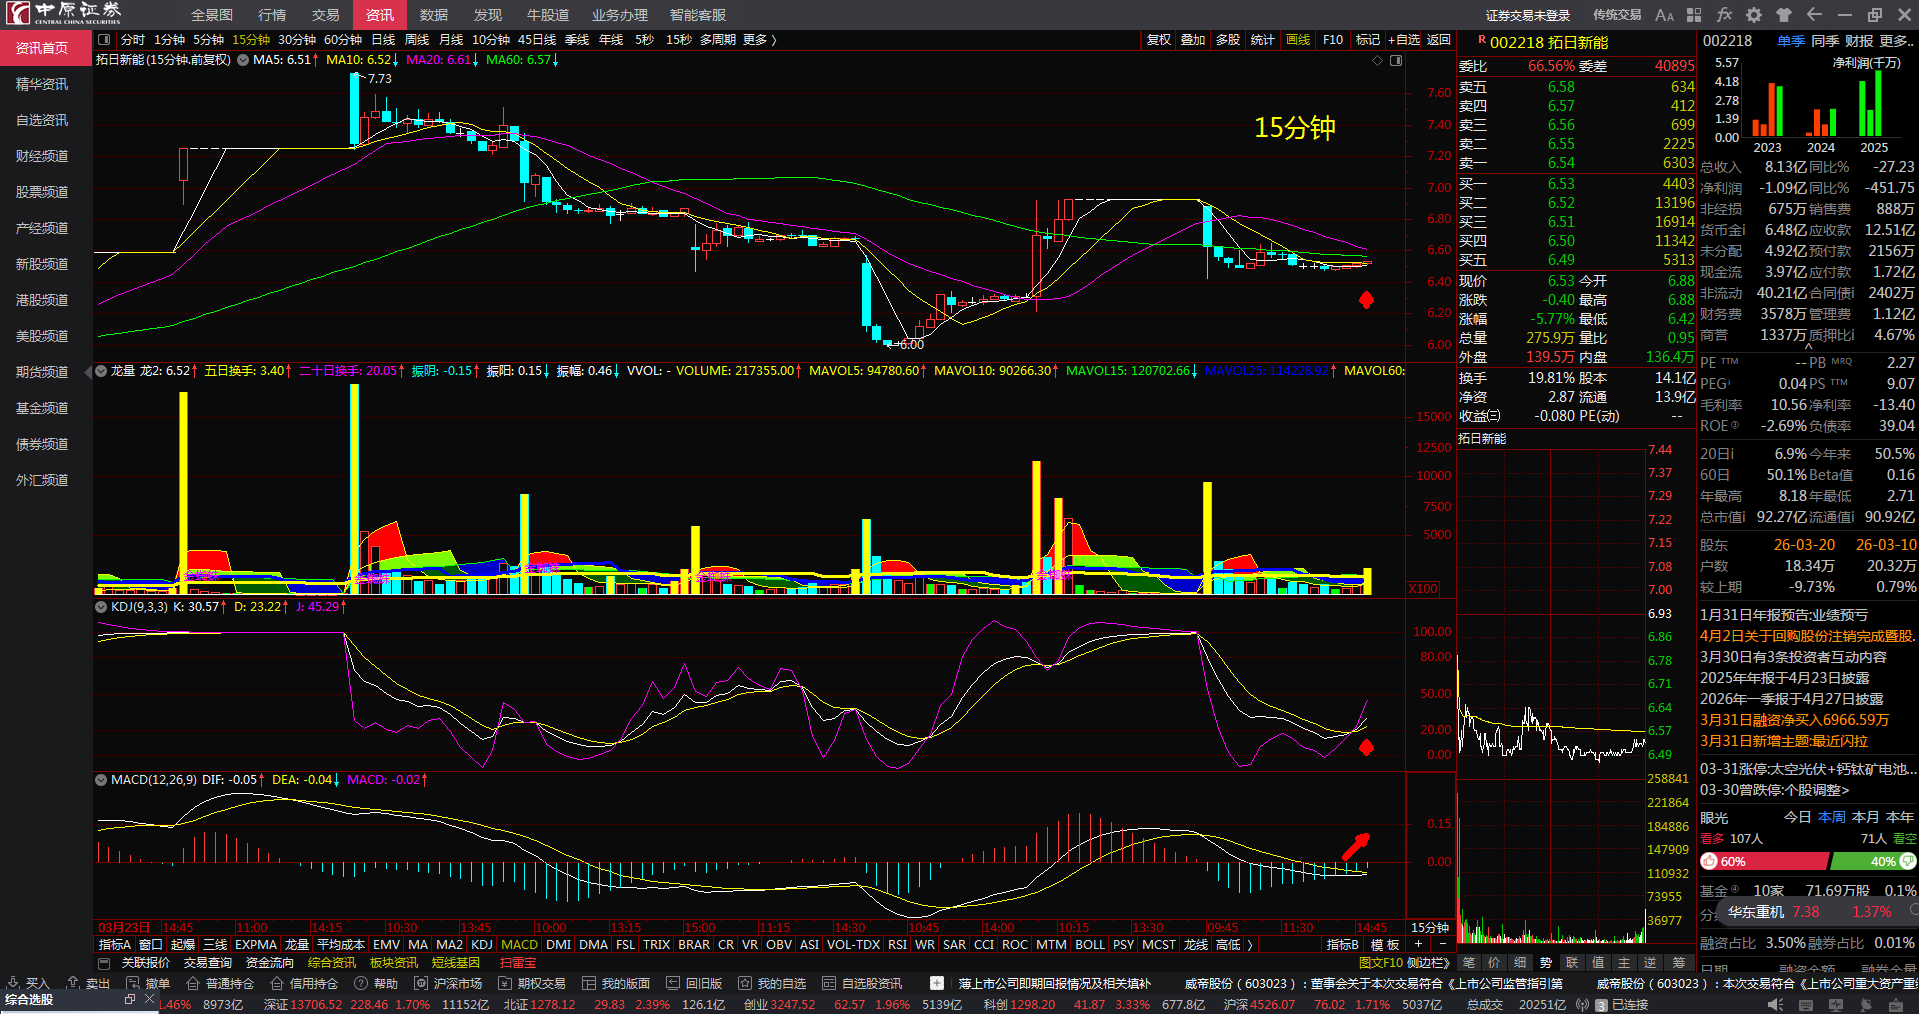The height and width of the screenshot is (1014, 1919).
Task: Open 期权交易 options trading
Action: 532,983
